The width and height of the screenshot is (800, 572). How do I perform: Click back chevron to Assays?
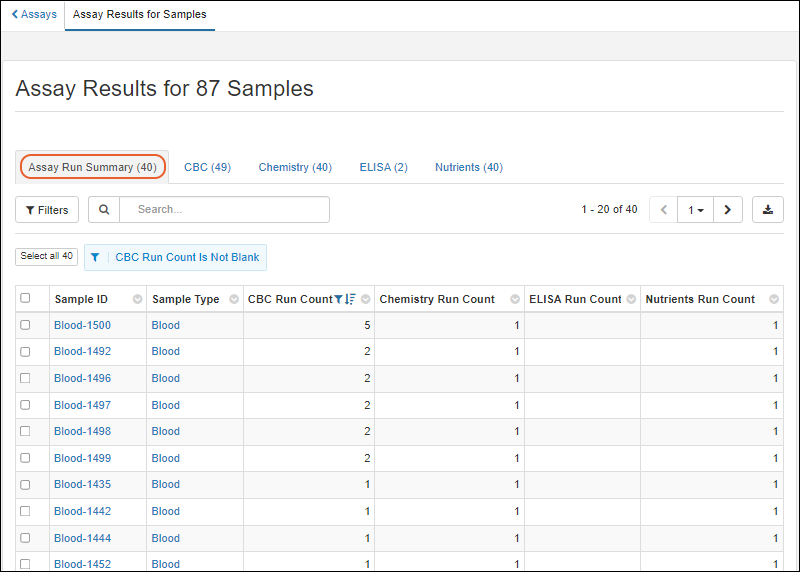[15, 15]
